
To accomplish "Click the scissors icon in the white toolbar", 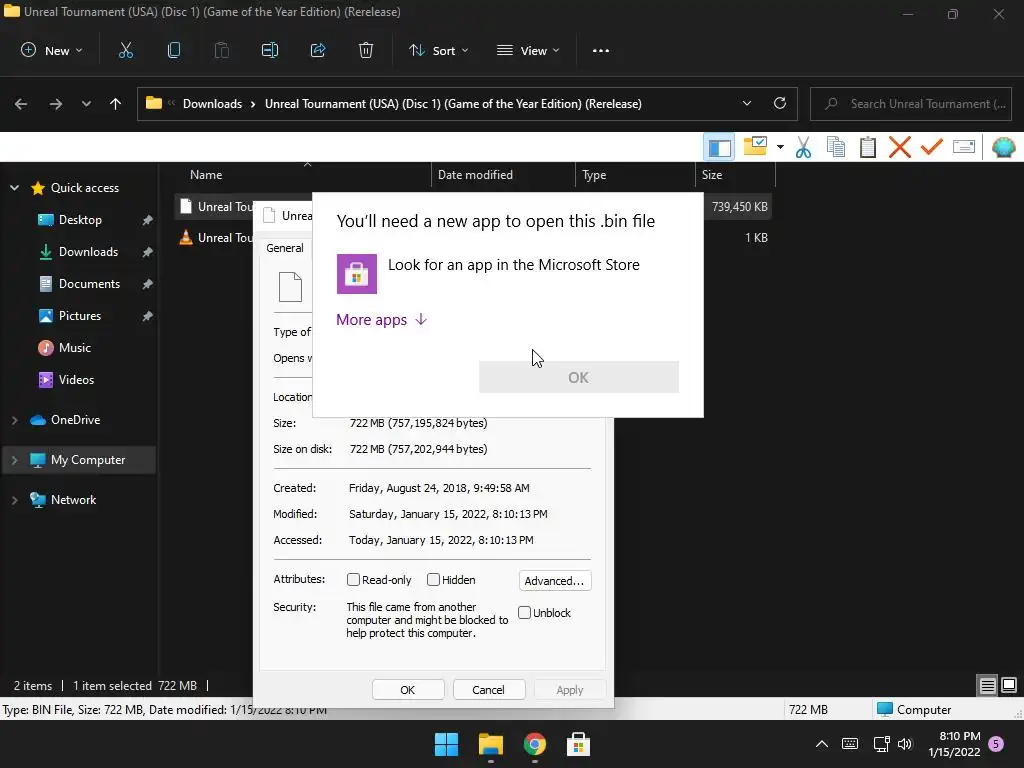I will click(x=803, y=148).
